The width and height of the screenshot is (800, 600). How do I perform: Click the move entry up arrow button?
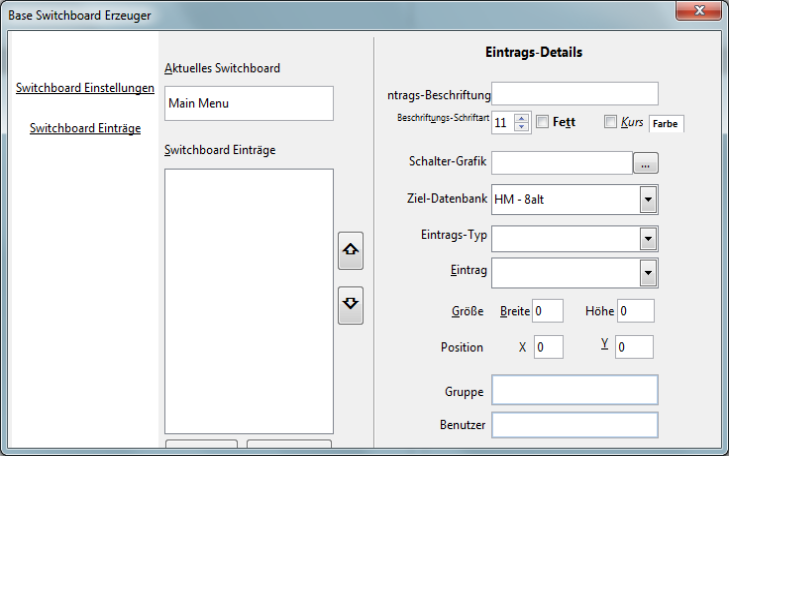click(x=351, y=251)
